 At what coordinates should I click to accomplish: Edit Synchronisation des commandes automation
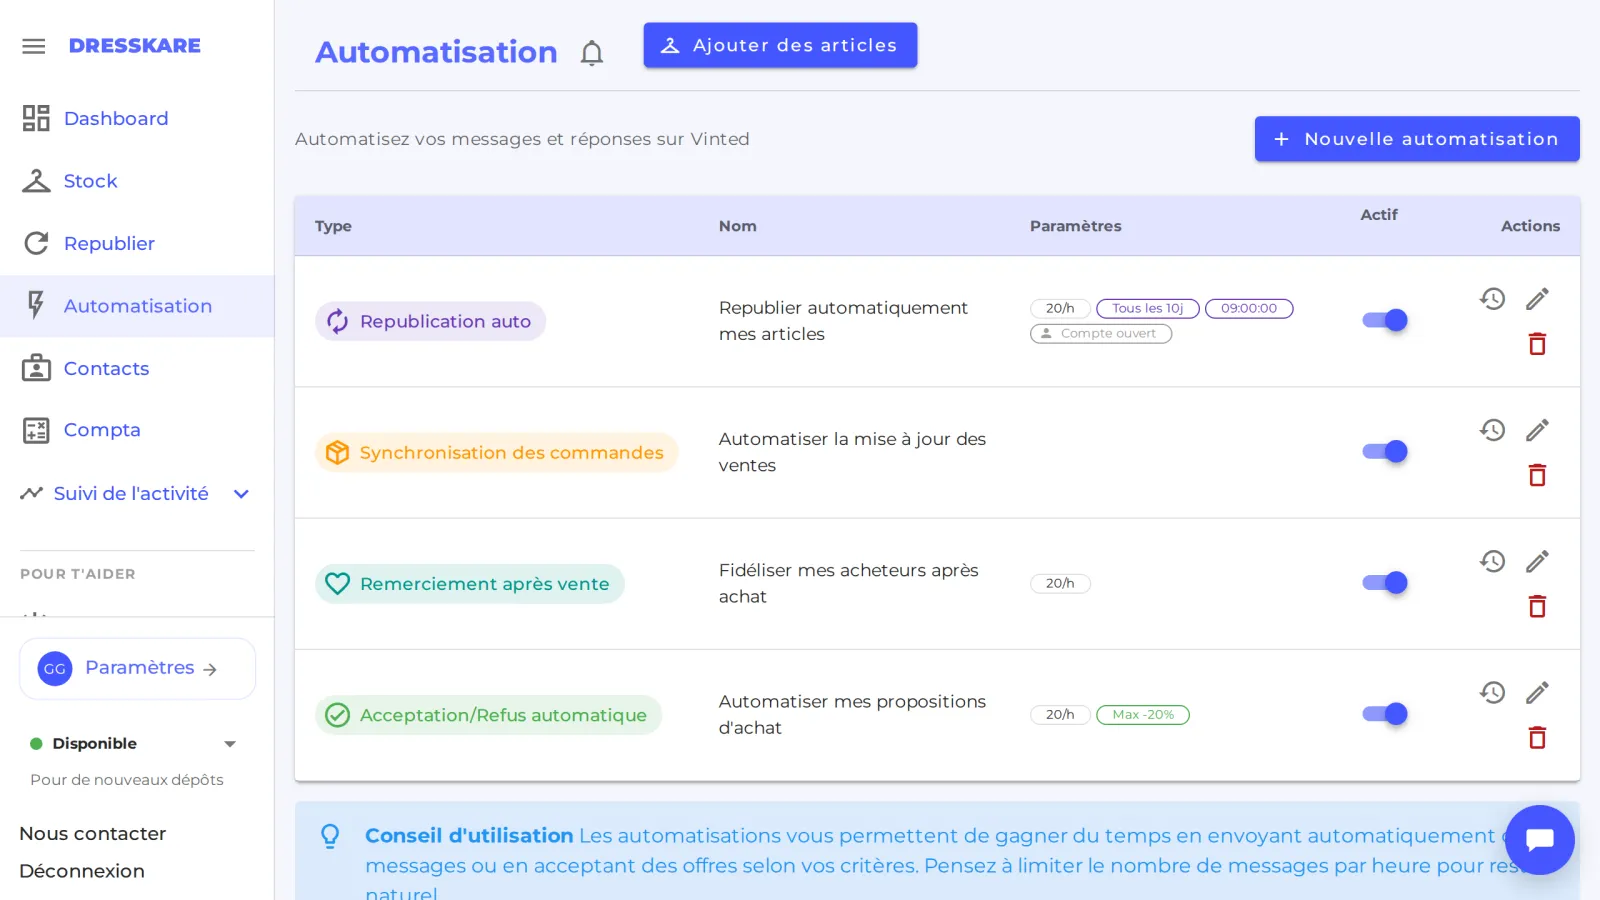[x=1537, y=429]
